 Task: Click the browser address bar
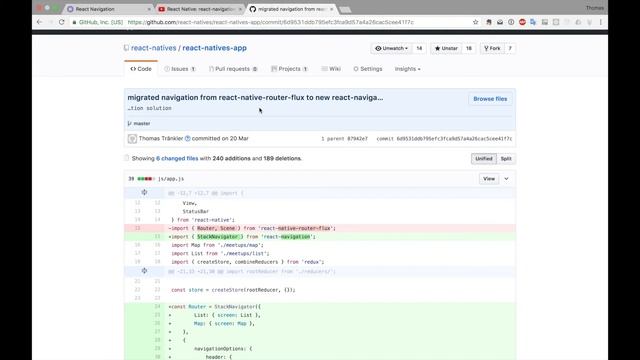pos(271,22)
